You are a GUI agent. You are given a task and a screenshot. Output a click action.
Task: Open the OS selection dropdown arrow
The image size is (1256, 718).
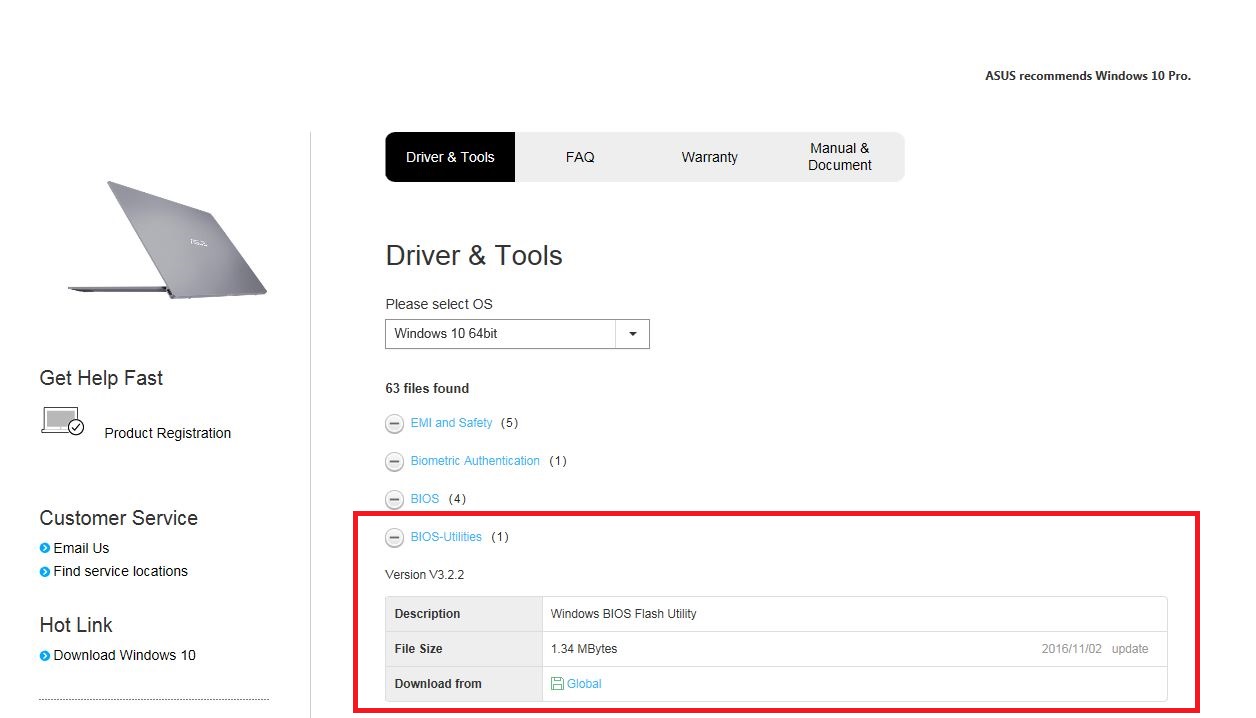[632, 334]
